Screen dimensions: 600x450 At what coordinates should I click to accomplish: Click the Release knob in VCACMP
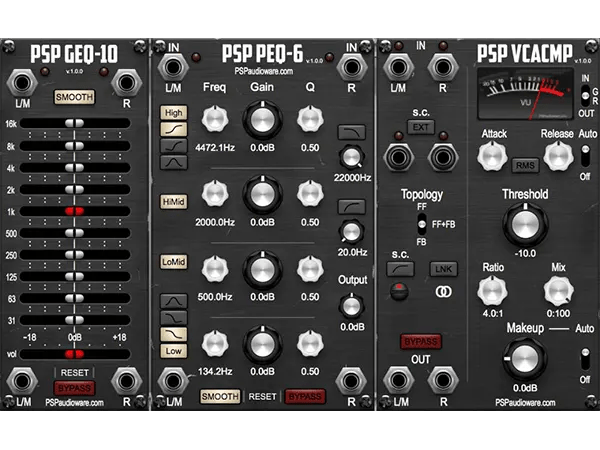[x=558, y=156]
